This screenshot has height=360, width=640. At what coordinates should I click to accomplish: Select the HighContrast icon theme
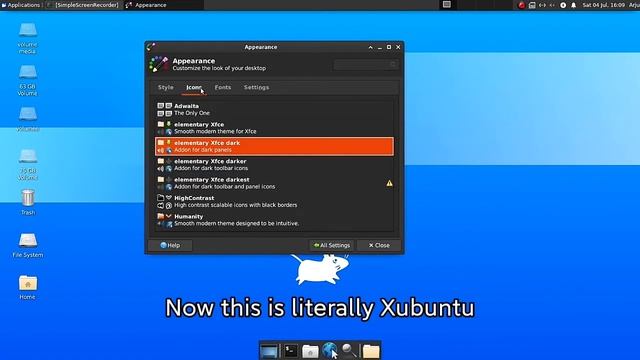[274, 201]
